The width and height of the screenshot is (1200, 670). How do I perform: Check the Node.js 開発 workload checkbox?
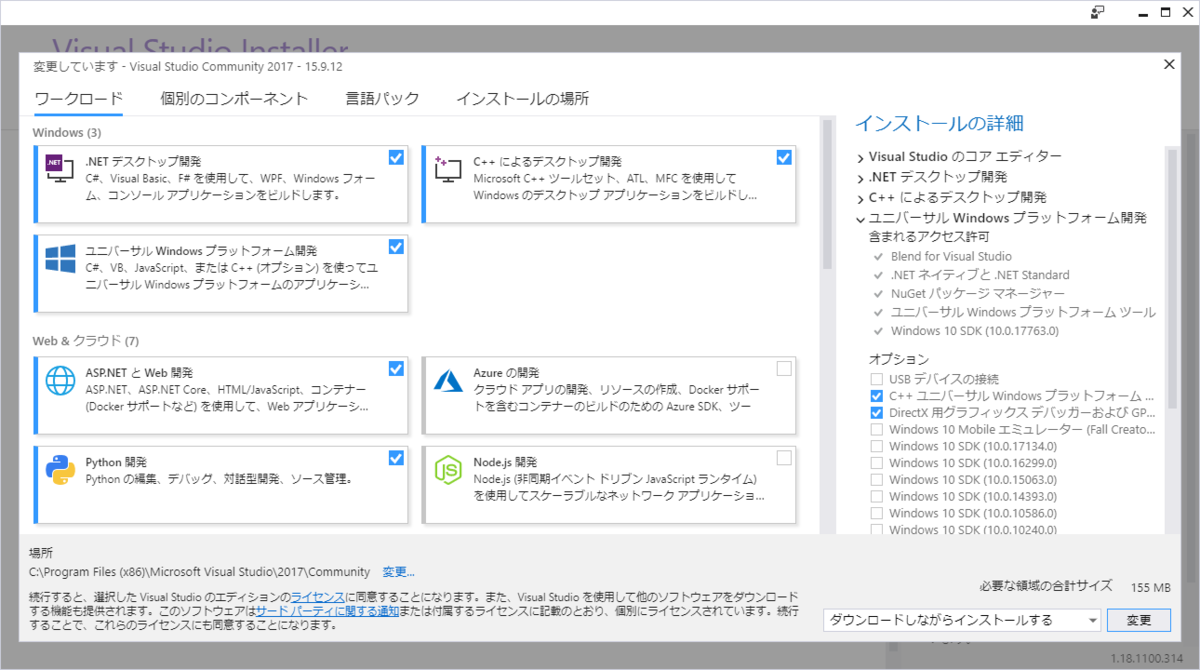coord(783,458)
